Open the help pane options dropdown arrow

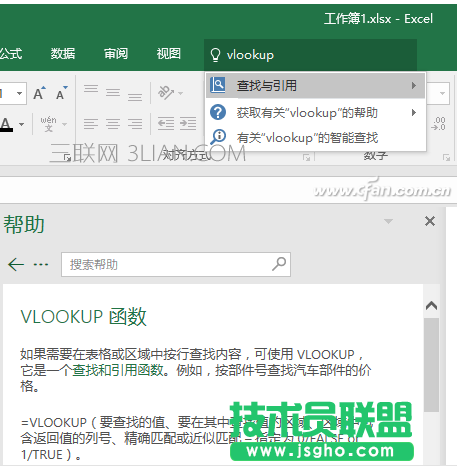coord(388,221)
